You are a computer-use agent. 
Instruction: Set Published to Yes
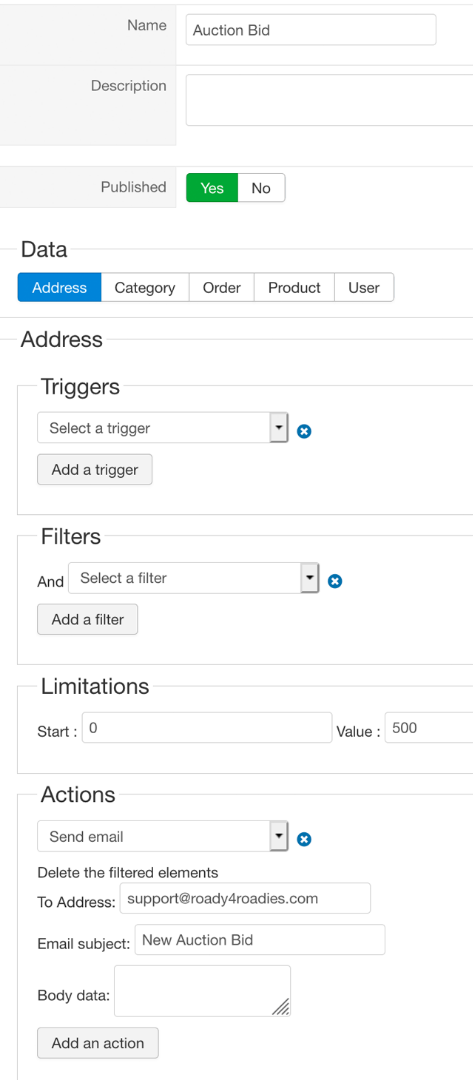[212, 188]
